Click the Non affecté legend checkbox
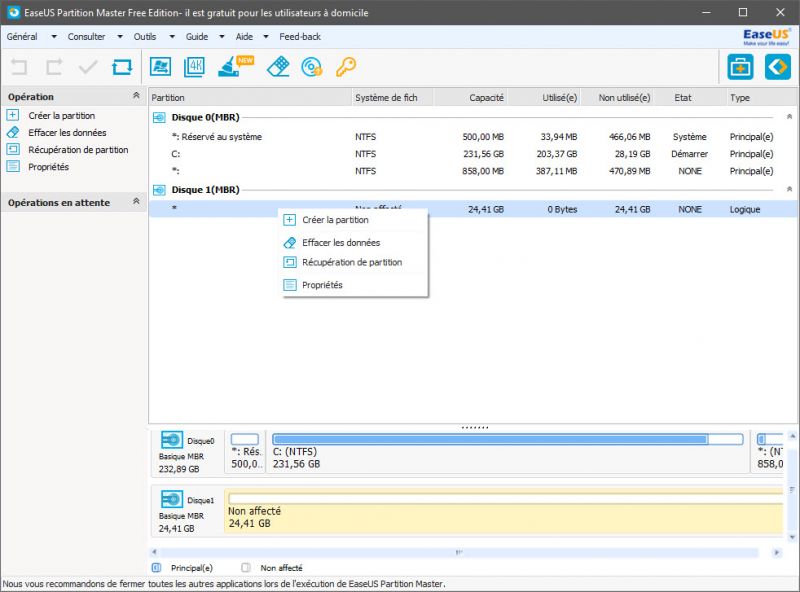Image resolution: width=800 pixels, height=592 pixels. (x=244, y=565)
